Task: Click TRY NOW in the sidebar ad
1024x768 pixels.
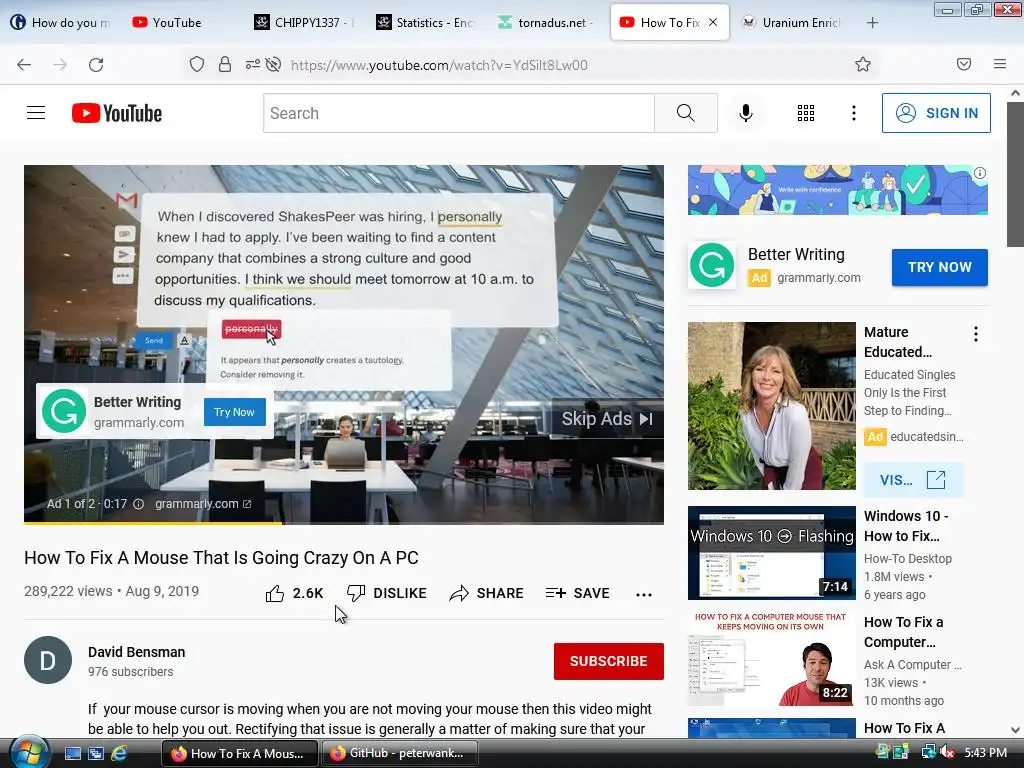Action: click(939, 267)
